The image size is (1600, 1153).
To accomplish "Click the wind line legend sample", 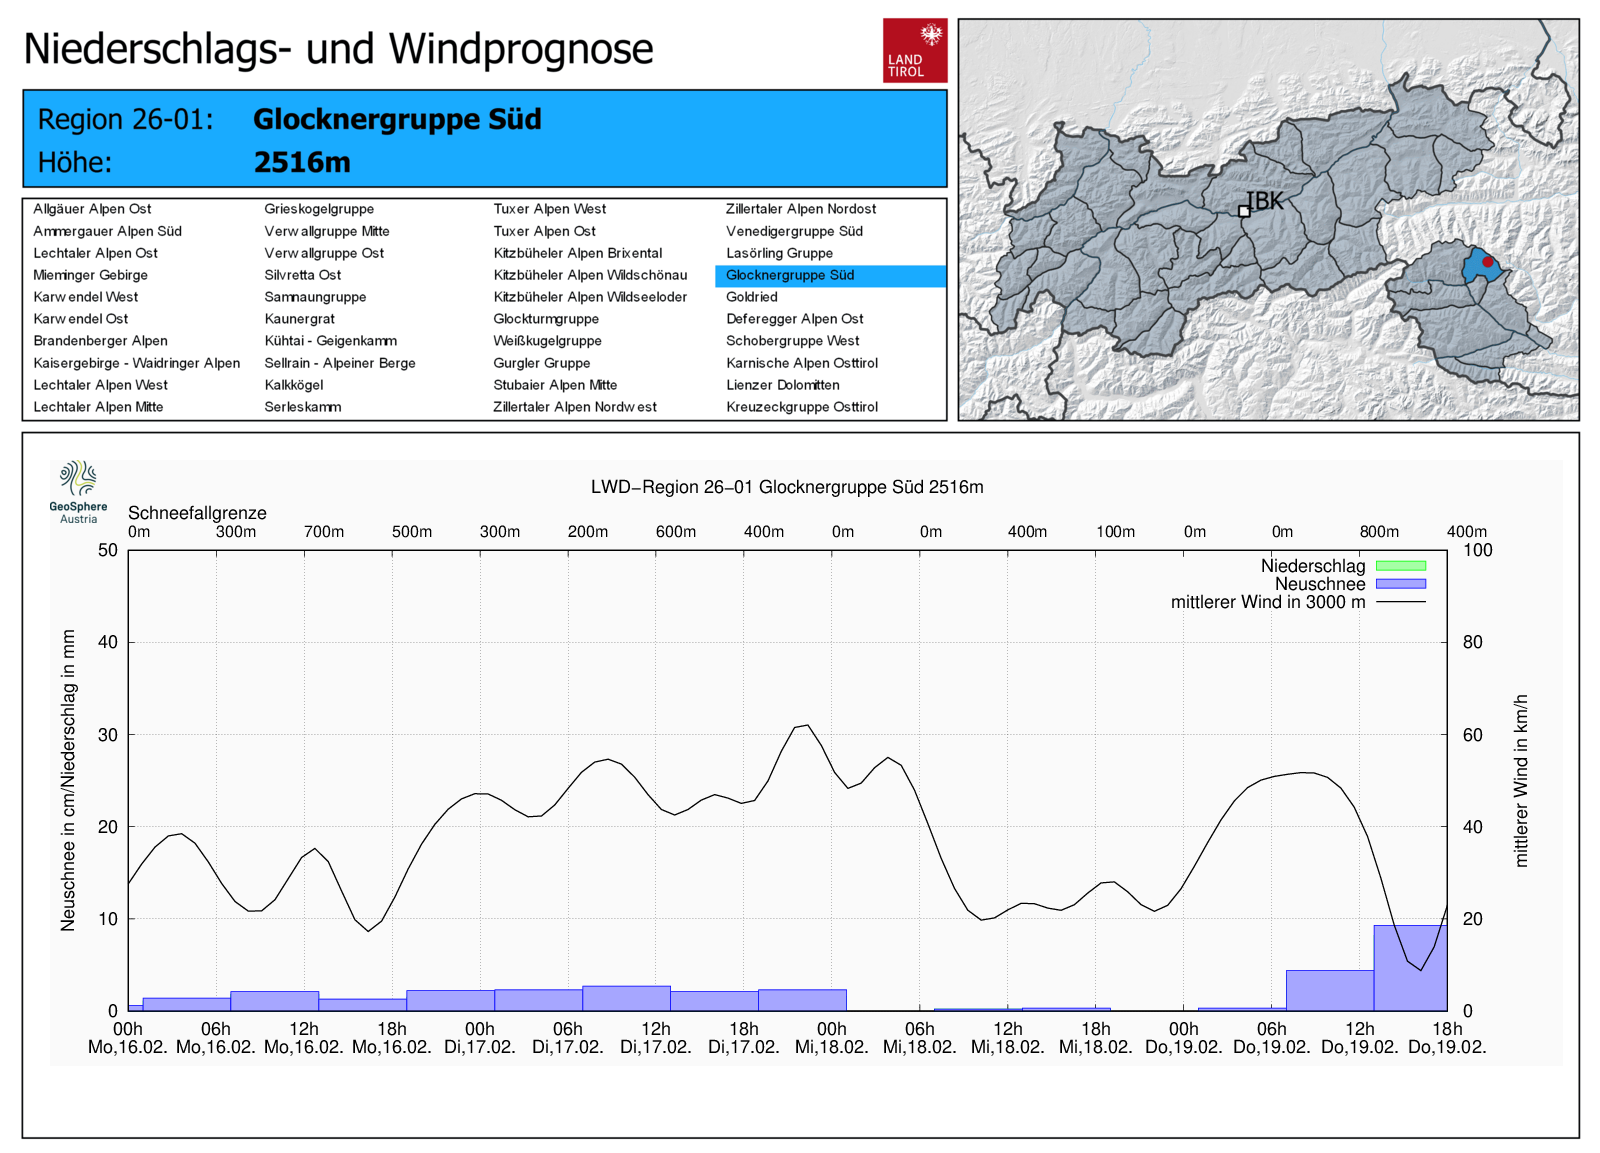I will coord(1401,602).
